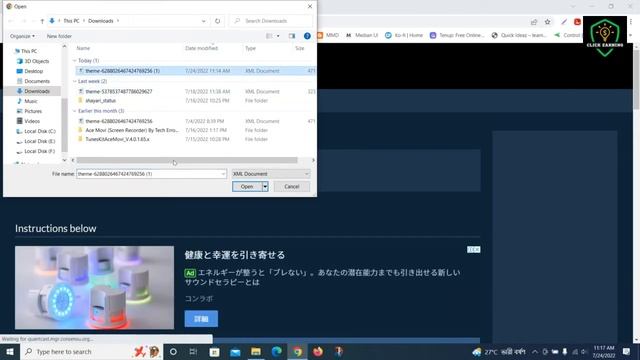The width and height of the screenshot is (640, 360).
Task: Open Task View on the taskbar
Action: point(193,351)
